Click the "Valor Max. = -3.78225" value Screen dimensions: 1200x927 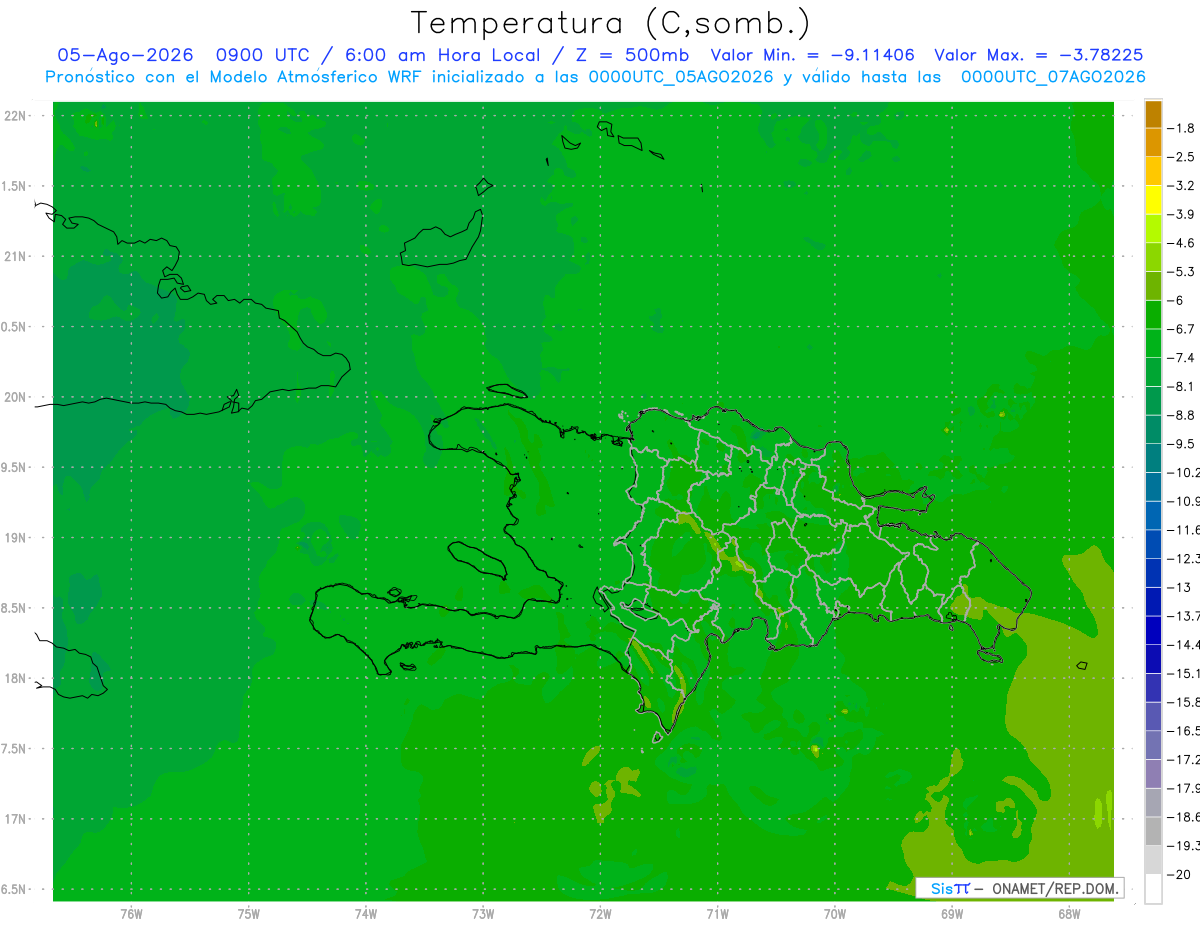[1038, 55]
